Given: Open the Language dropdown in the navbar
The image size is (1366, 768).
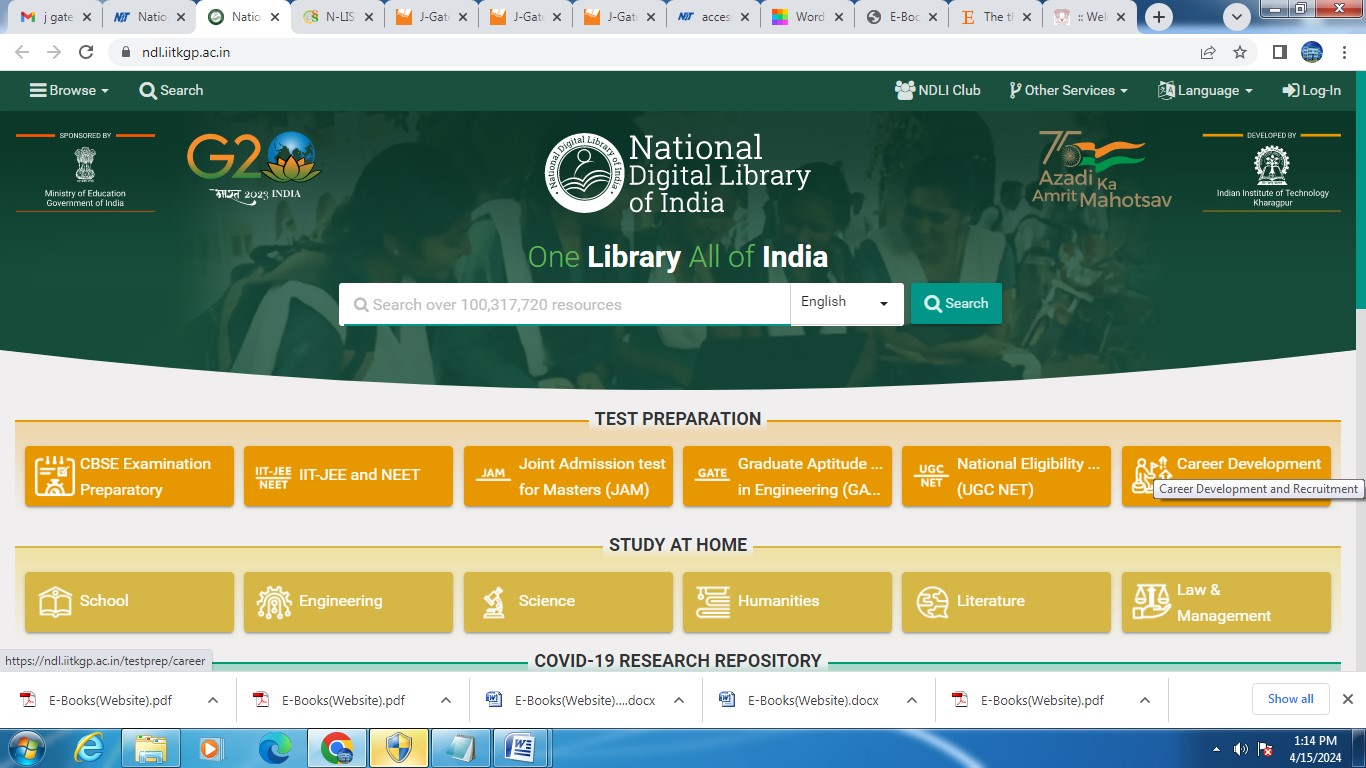Looking at the screenshot, I should point(1205,90).
